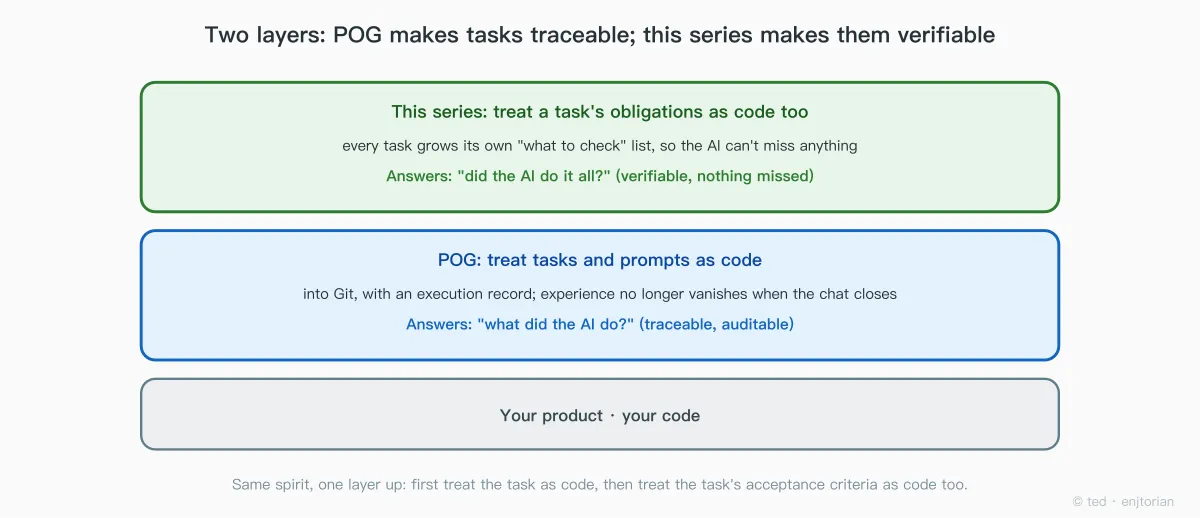
Task: Click the copyright symbol in the footer
Action: coord(1077,501)
